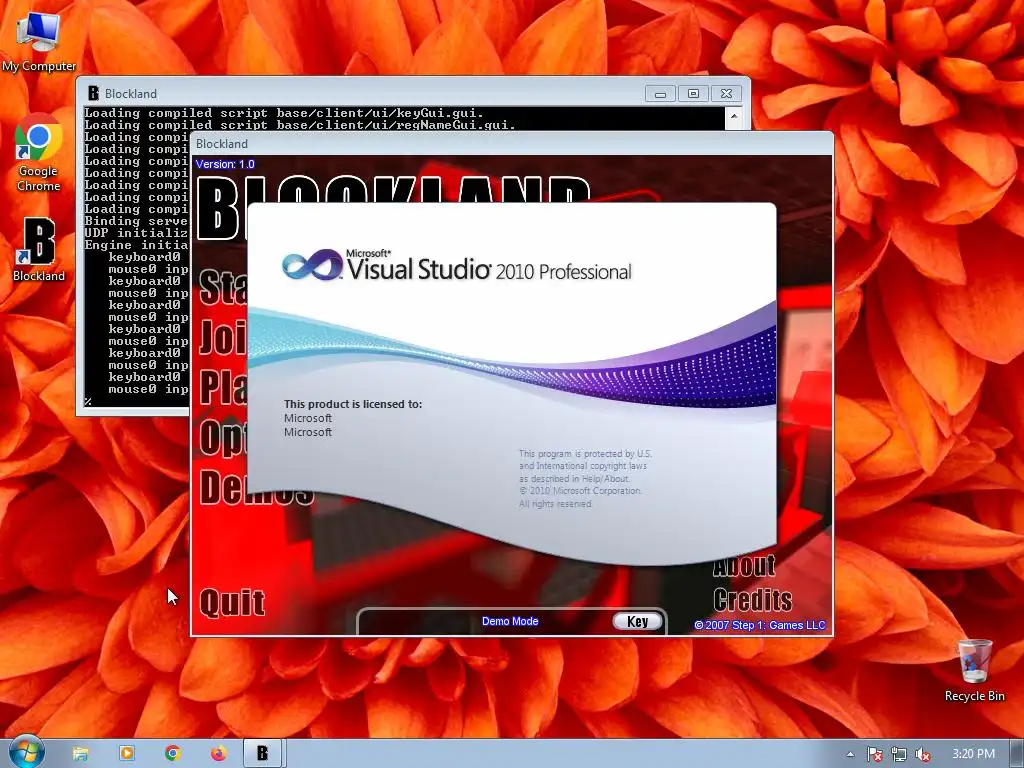
Task: Click the 2007 Step 1: Games LLC copyright
Action: point(760,625)
